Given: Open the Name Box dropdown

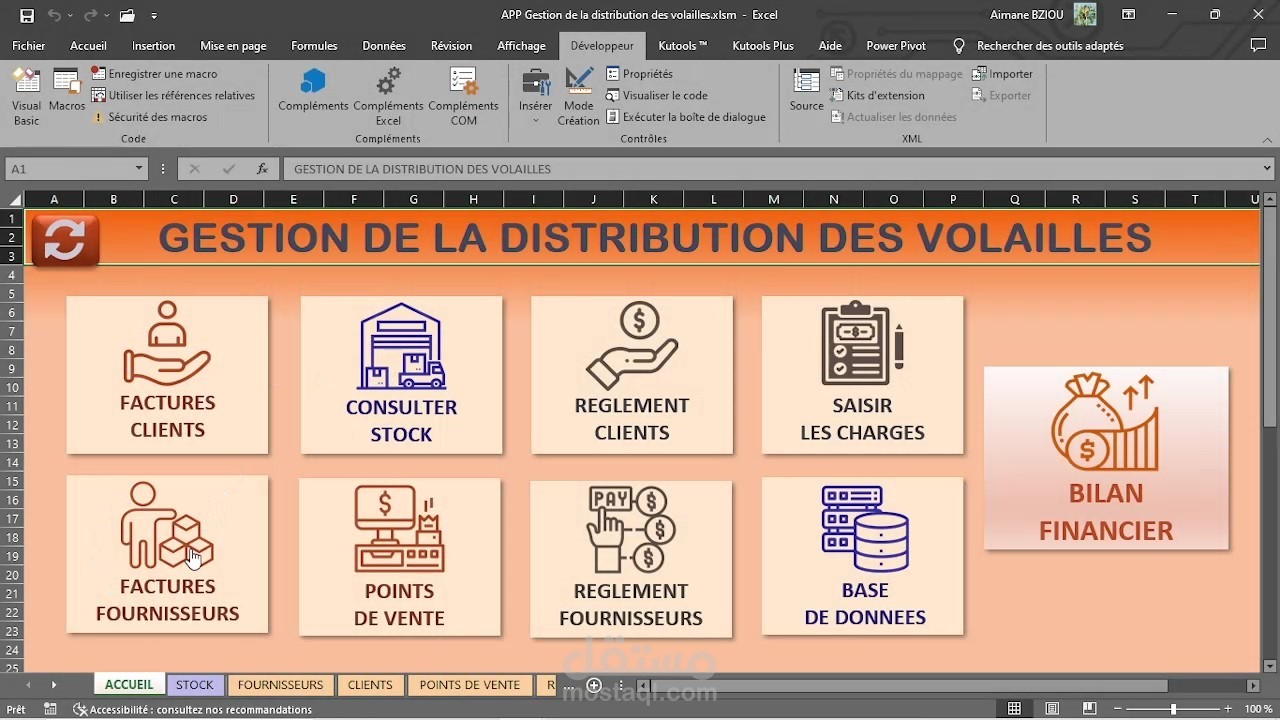Looking at the screenshot, I should pyautogui.click(x=140, y=169).
